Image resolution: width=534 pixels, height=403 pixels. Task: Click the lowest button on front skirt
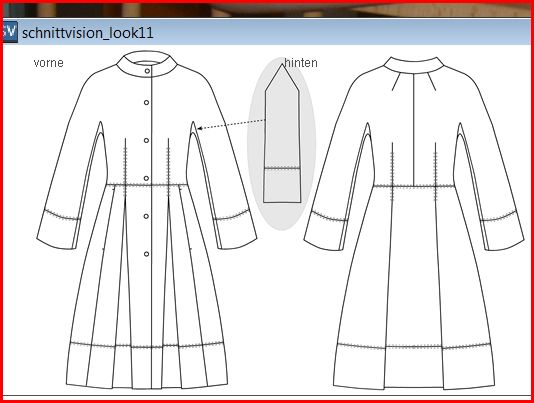[146, 254]
